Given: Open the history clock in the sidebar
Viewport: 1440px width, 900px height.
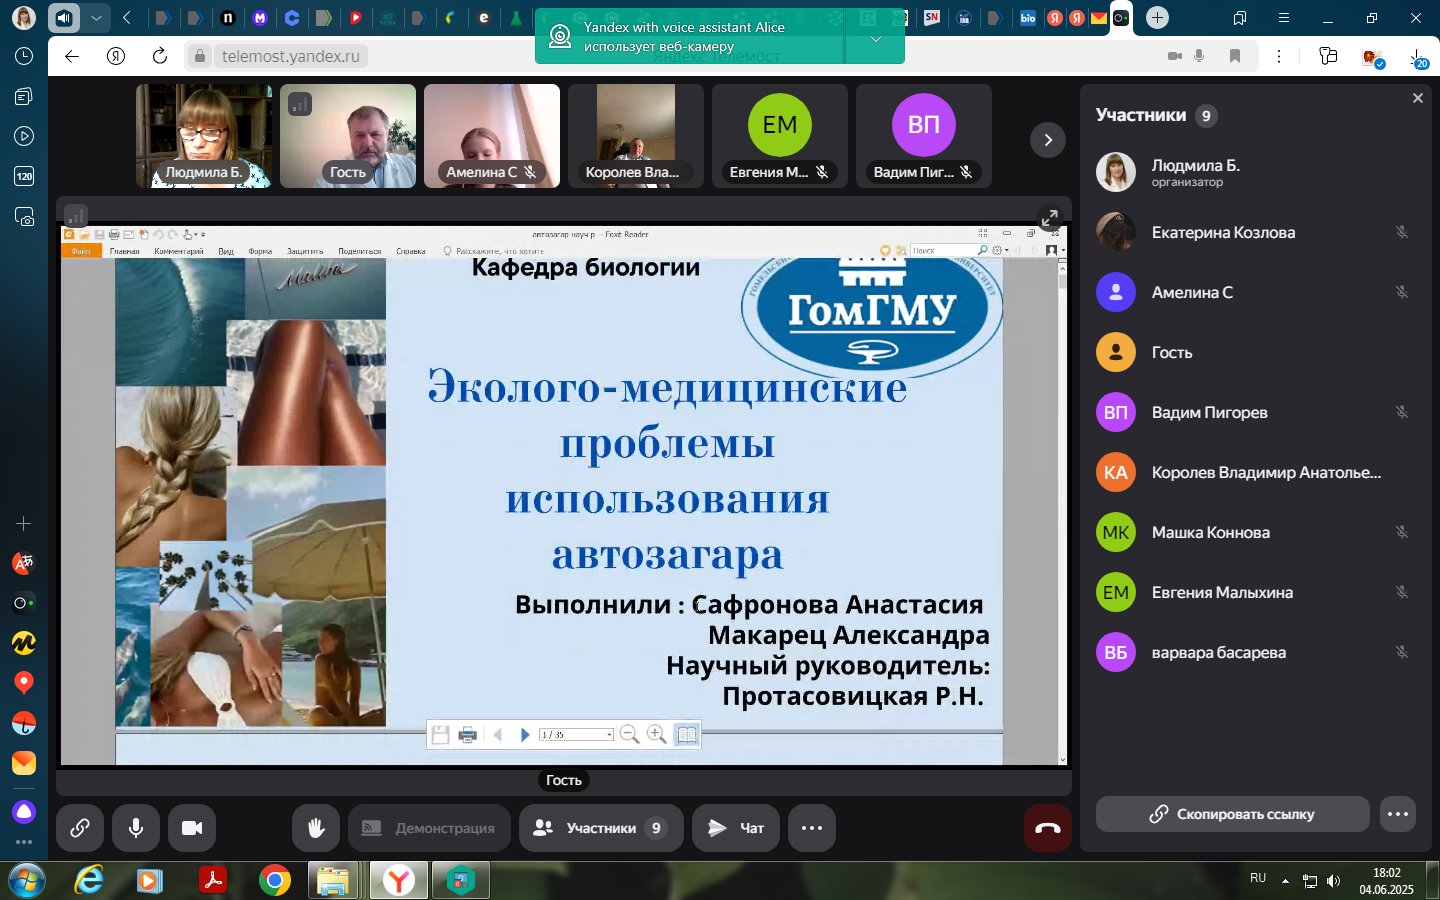Looking at the screenshot, I should tap(24, 57).
